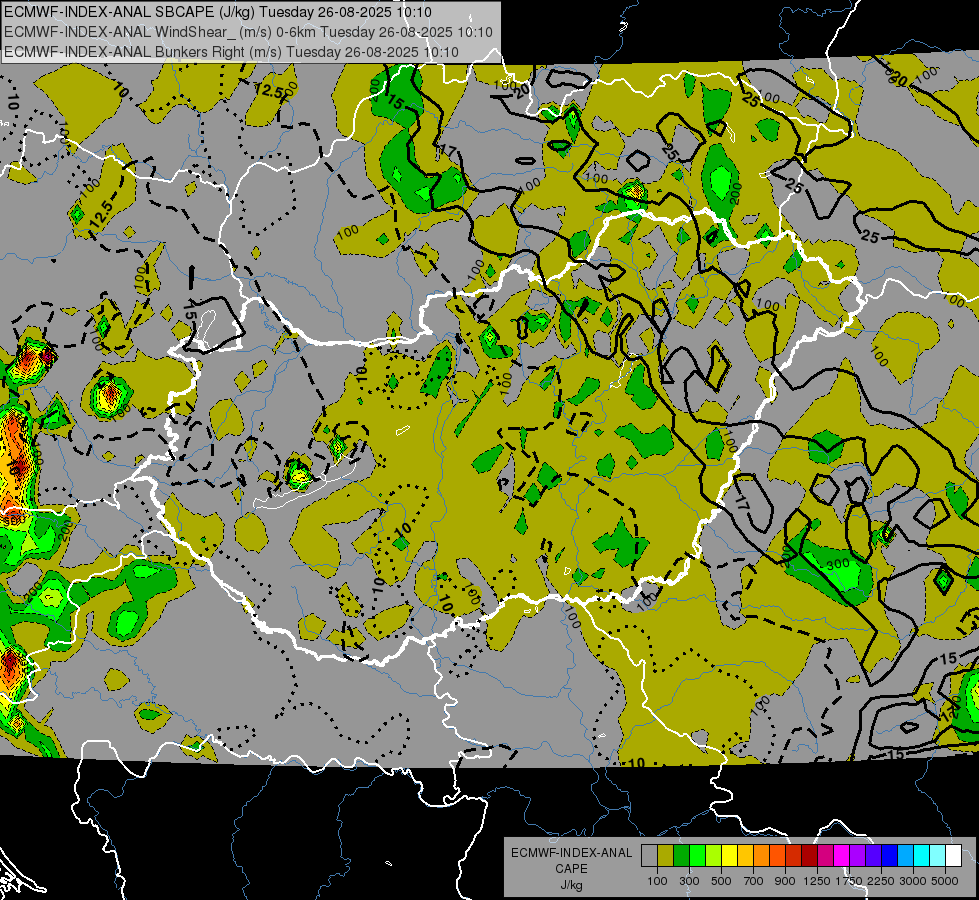Click the legend value 1250
This screenshot has width=979, height=900.
pyautogui.click(x=817, y=881)
